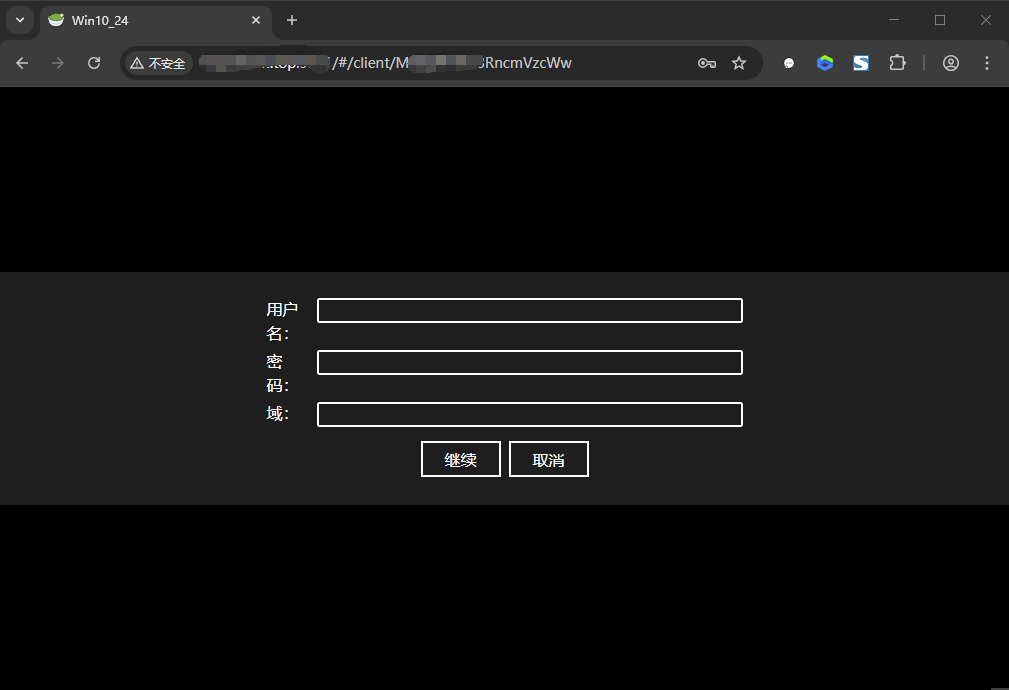Reload the current page
Screen dimensions: 1009x690
94,63
